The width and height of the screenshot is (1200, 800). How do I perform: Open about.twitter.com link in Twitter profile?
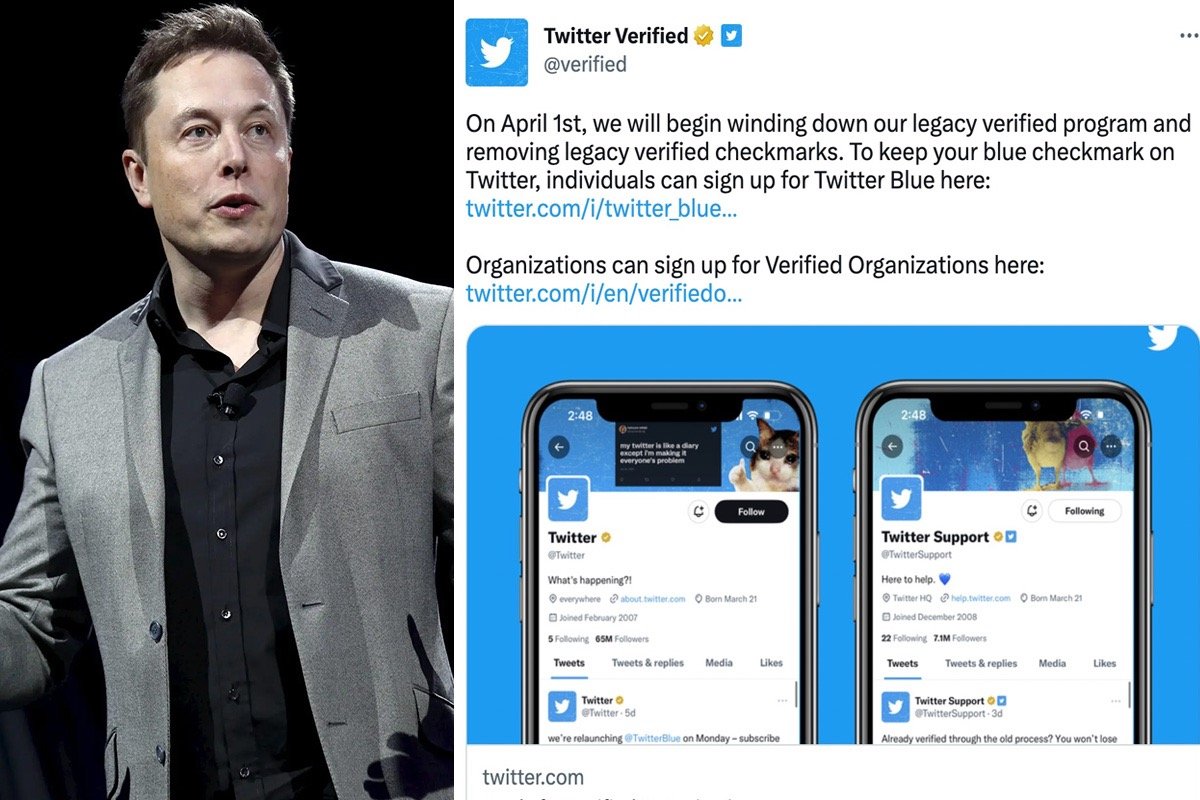[x=652, y=599]
